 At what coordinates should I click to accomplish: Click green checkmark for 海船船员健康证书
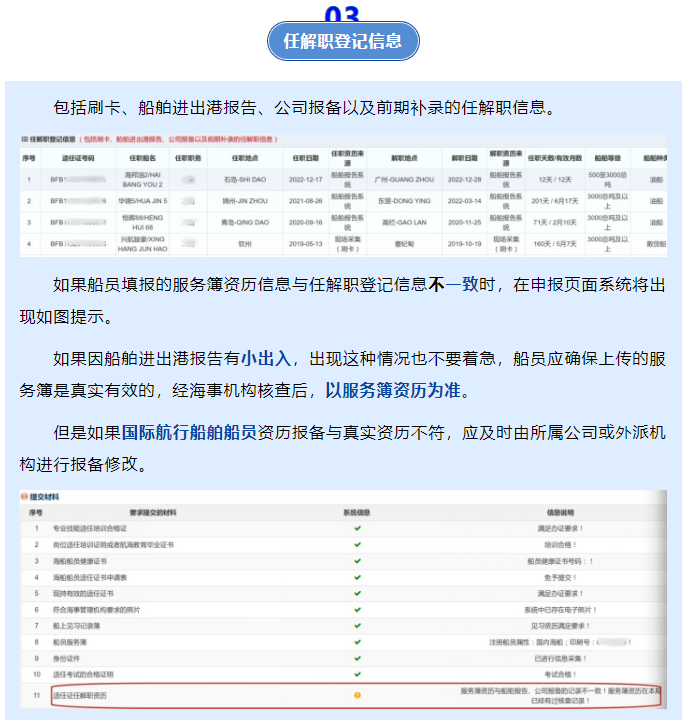click(x=357, y=561)
